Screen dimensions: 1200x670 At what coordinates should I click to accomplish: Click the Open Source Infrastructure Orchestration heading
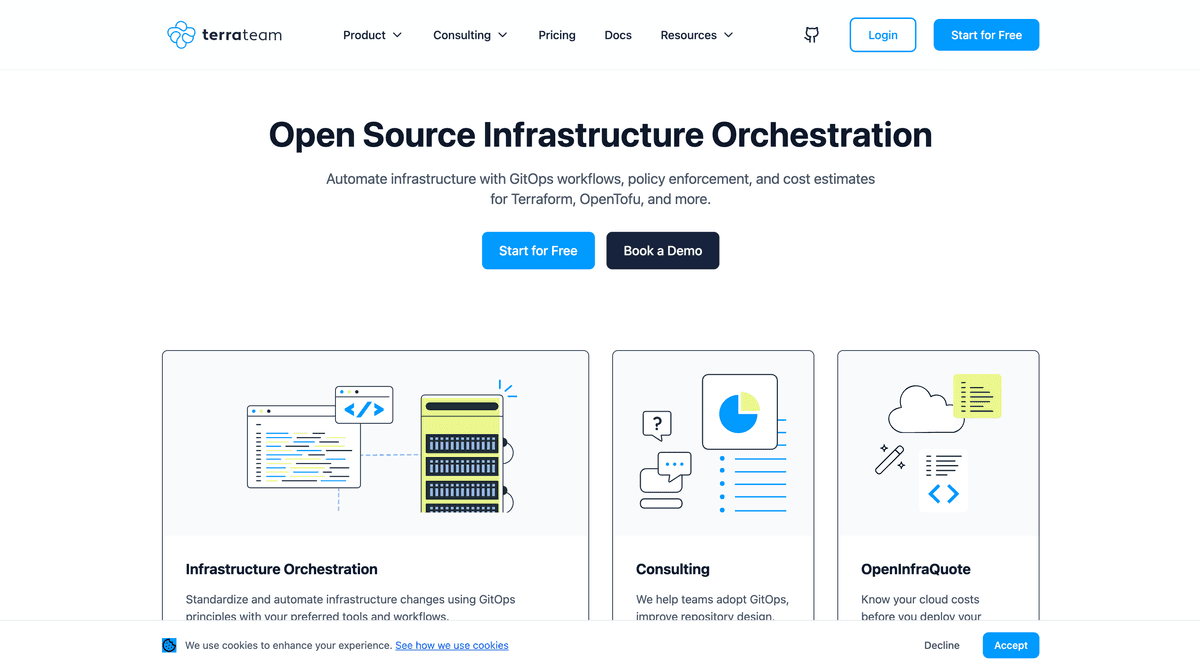600,135
